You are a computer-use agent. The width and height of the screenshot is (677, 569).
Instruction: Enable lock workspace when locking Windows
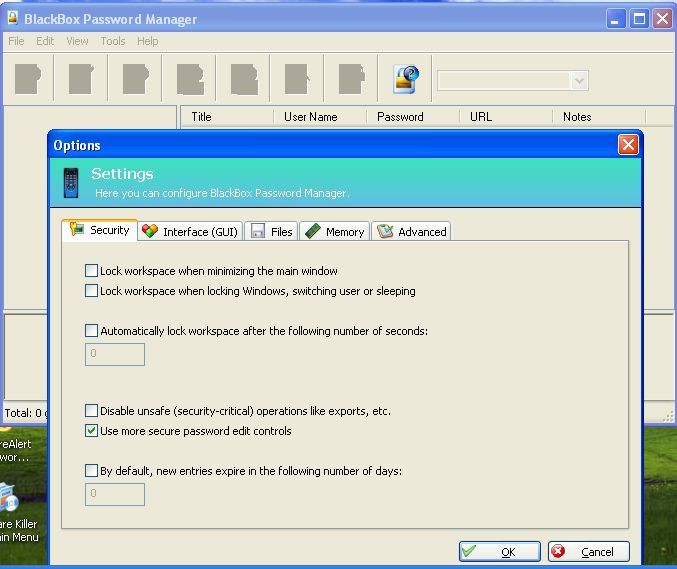pyautogui.click(x=91, y=291)
